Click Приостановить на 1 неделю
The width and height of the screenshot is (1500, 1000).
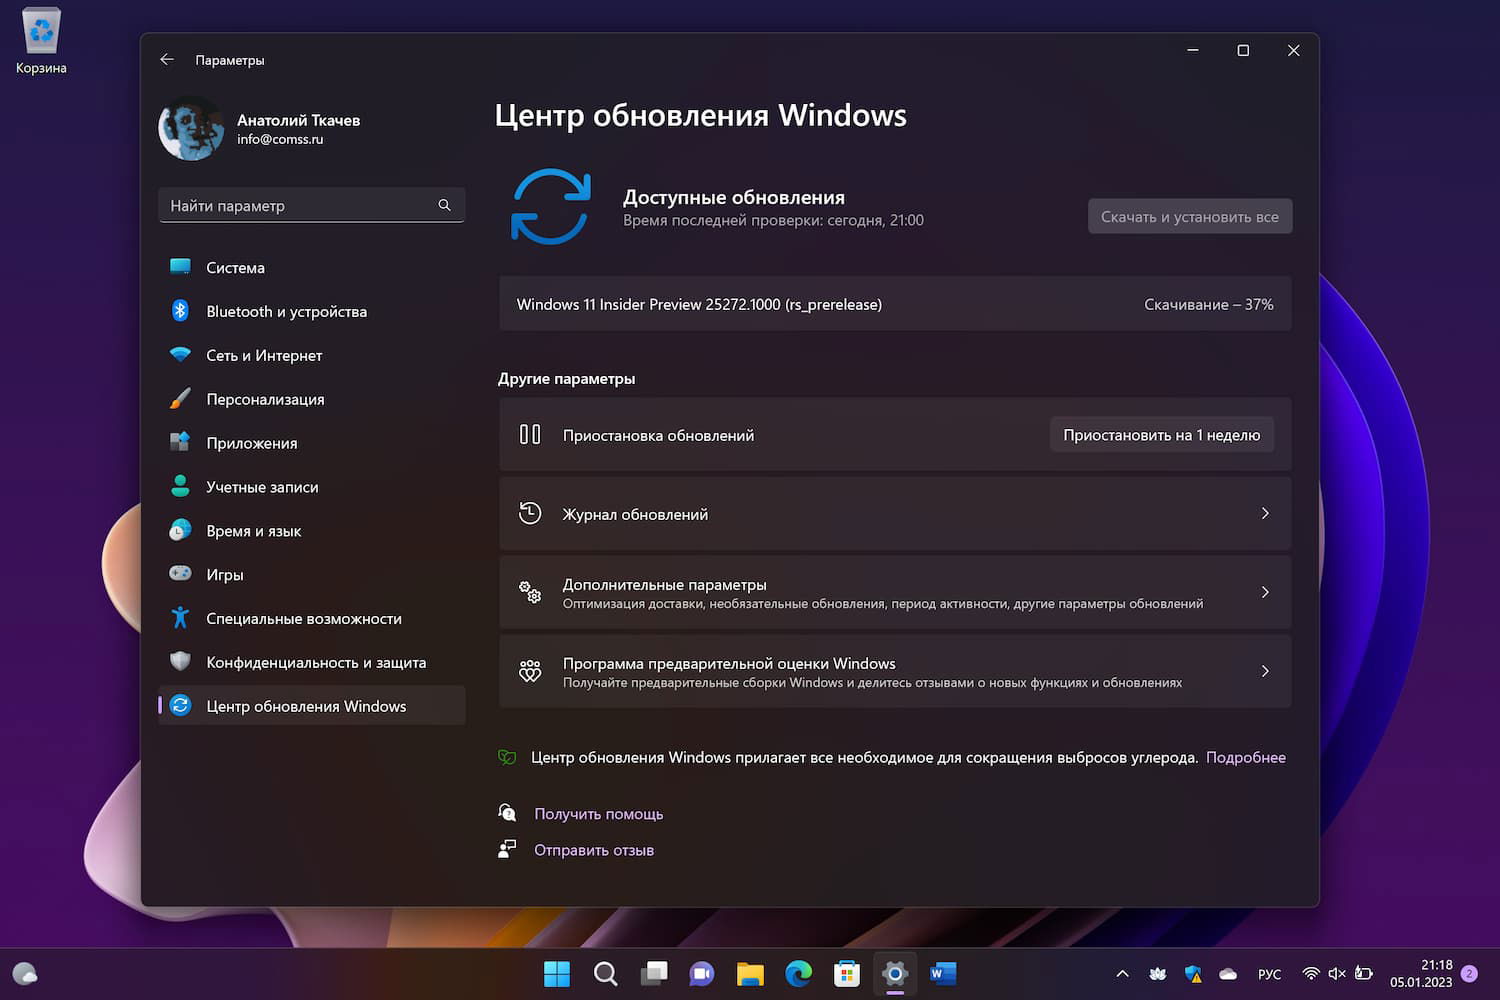(x=1161, y=434)
